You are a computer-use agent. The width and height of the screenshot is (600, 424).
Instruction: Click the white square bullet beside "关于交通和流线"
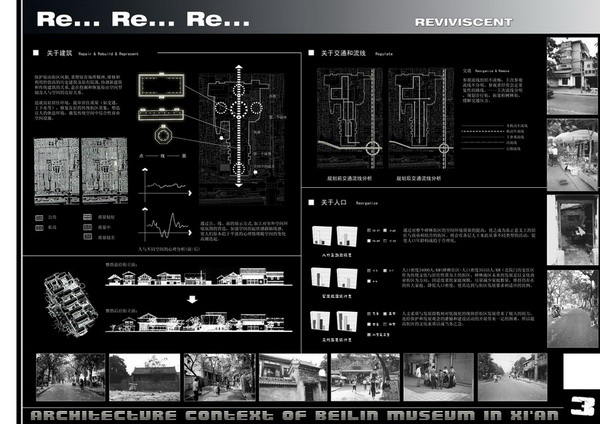pyautogui.click(x=311, y=53)
